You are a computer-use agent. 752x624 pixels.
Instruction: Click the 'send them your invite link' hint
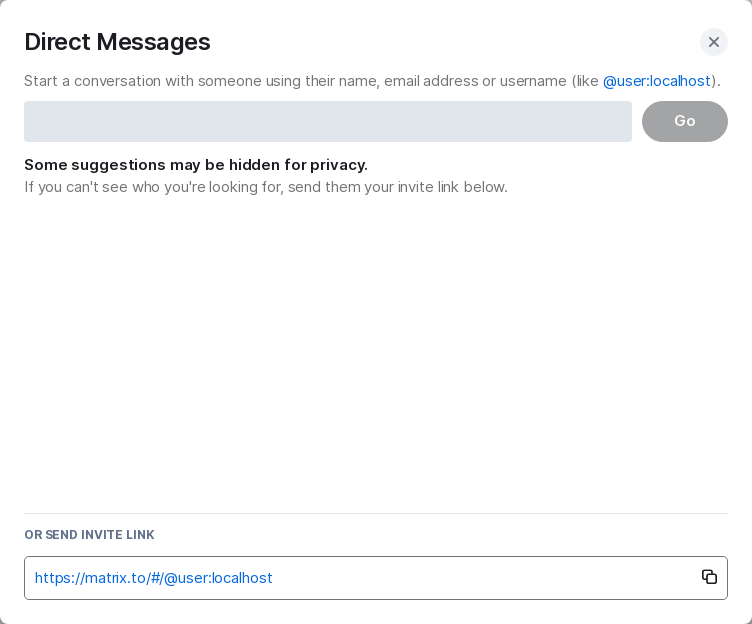(266, 187)
